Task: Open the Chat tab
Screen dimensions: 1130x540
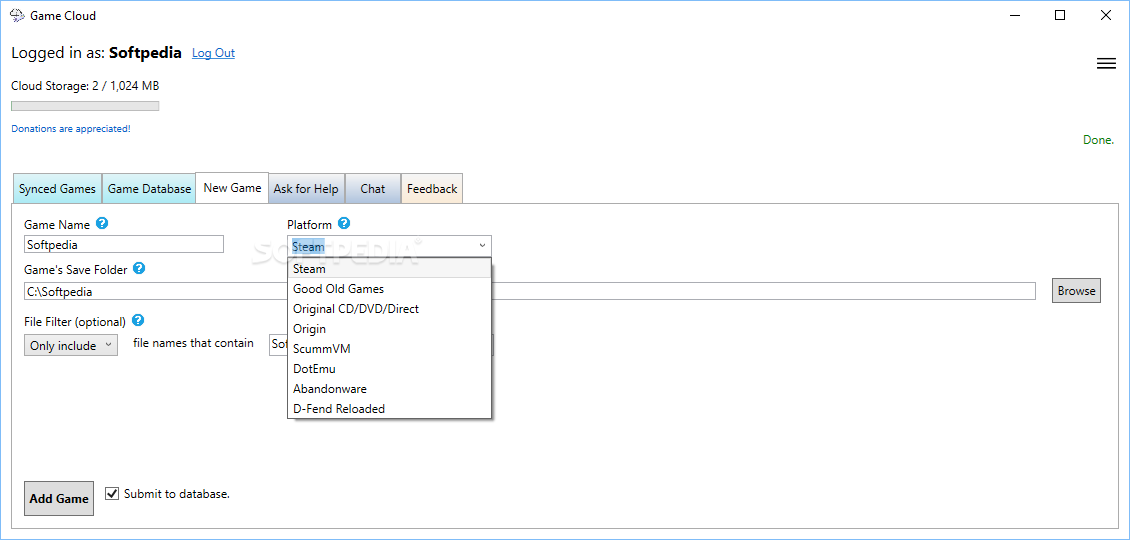Action: click(x=373, y=189)
